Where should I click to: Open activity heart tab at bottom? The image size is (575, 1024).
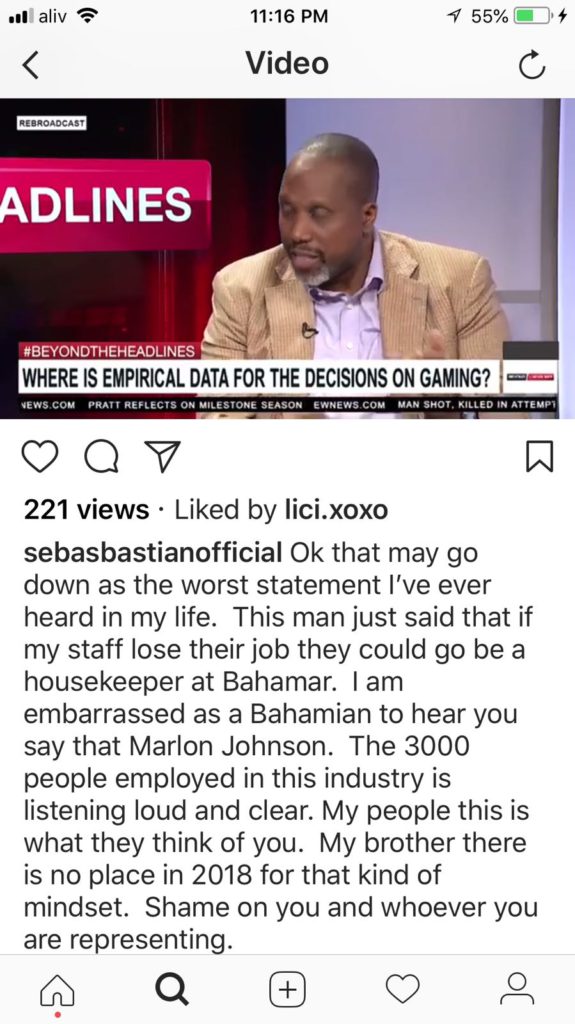tap(402, 989)
